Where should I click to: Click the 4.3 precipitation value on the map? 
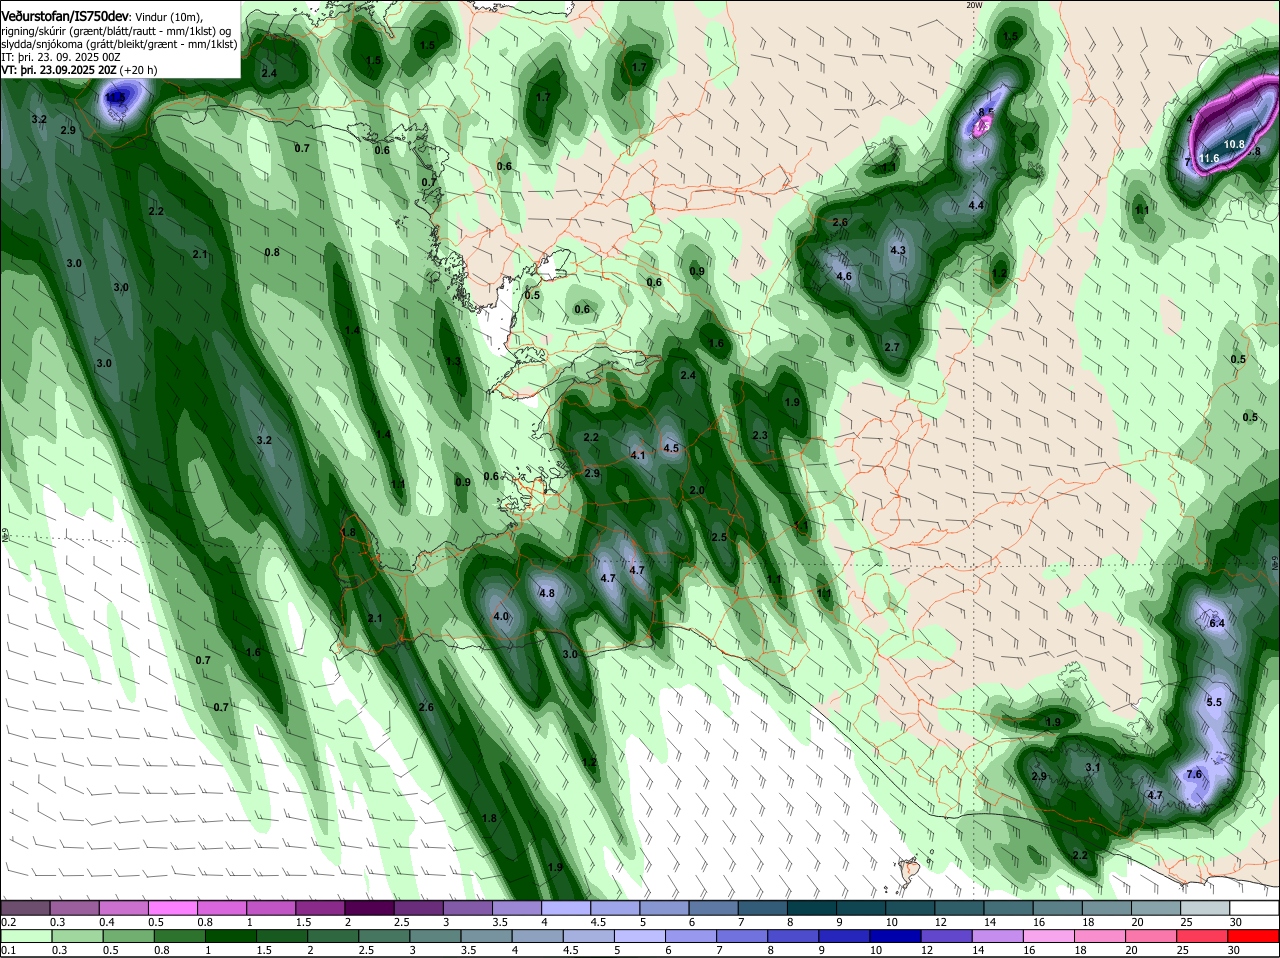pos(898,251)
